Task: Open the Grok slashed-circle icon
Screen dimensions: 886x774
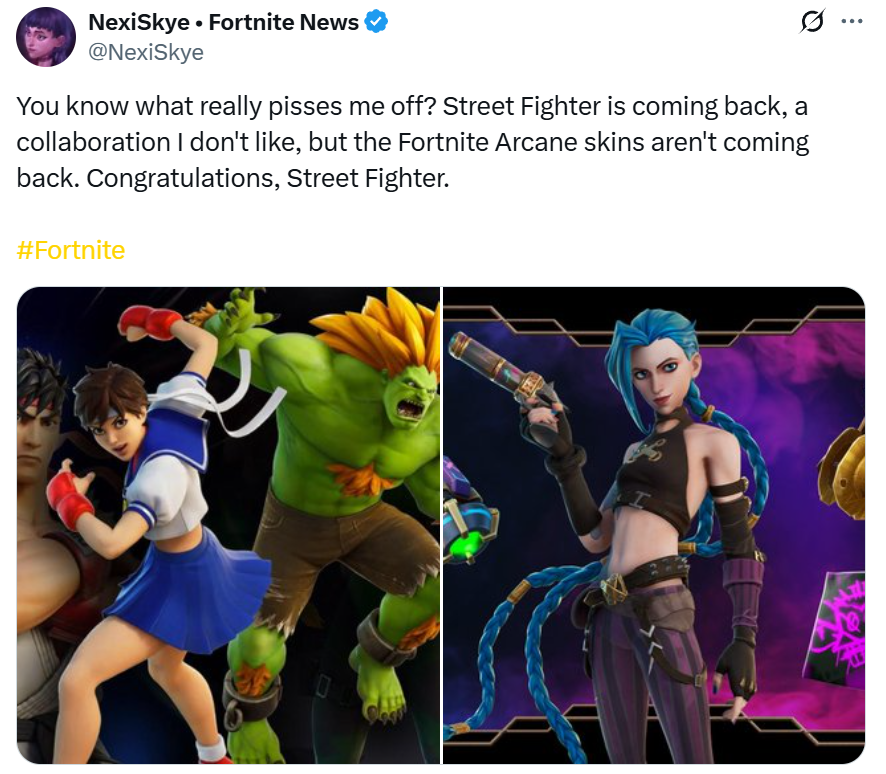Action: coord(813,21)
